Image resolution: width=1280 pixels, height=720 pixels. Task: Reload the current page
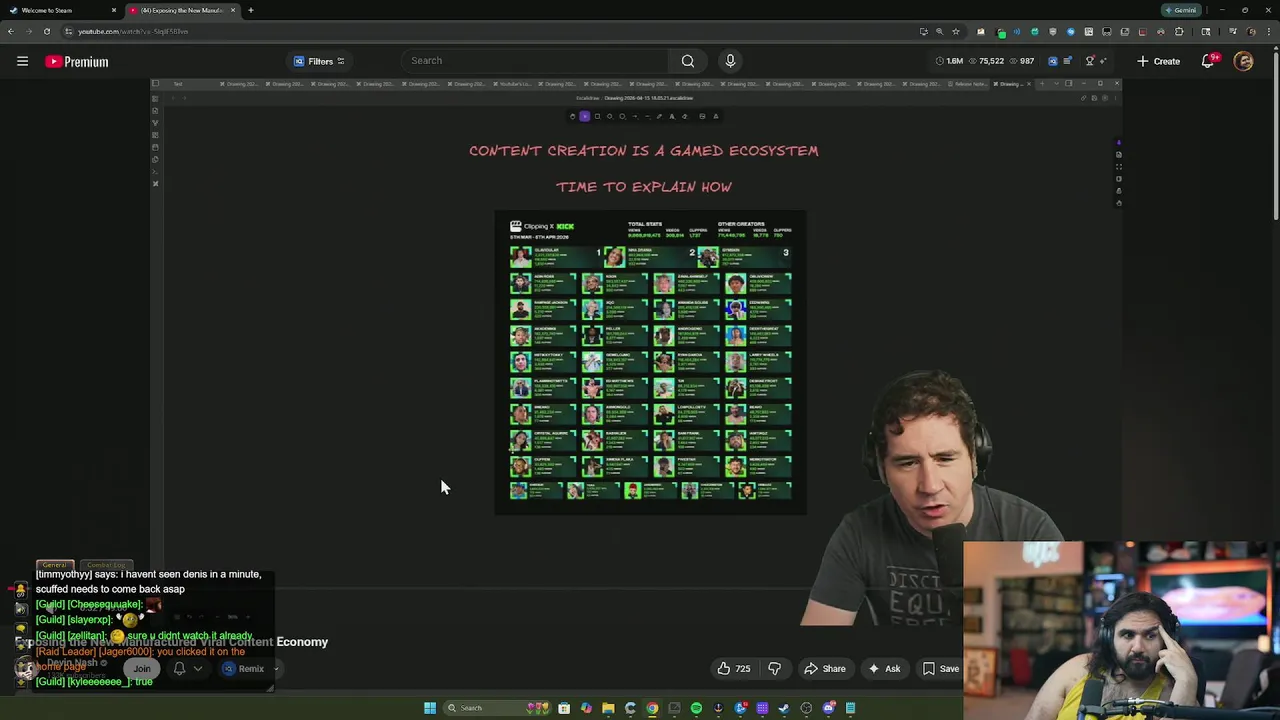[x=46, y=31]
